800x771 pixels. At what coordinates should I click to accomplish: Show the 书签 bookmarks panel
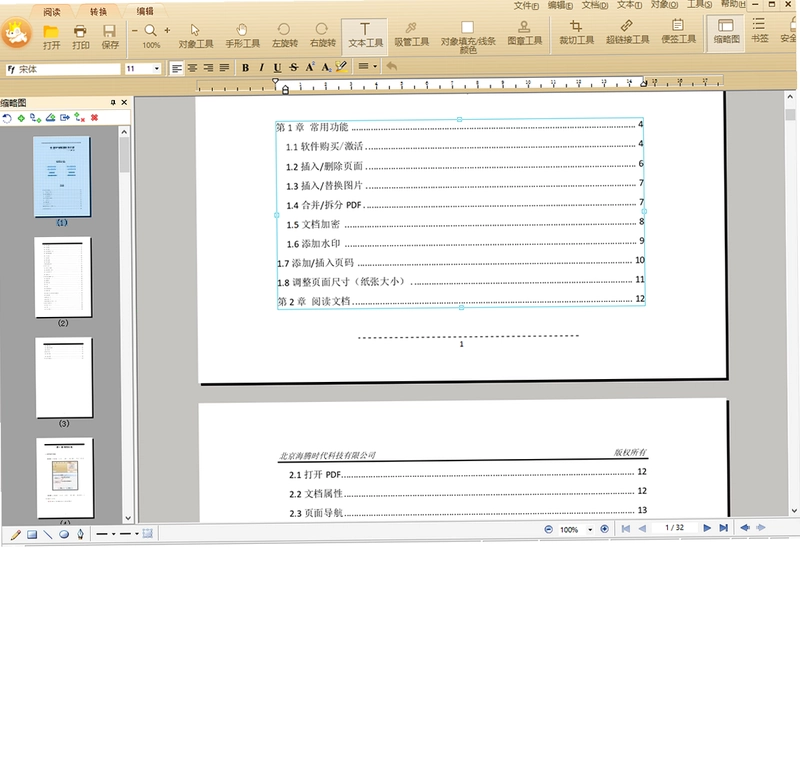click(759, 30)
